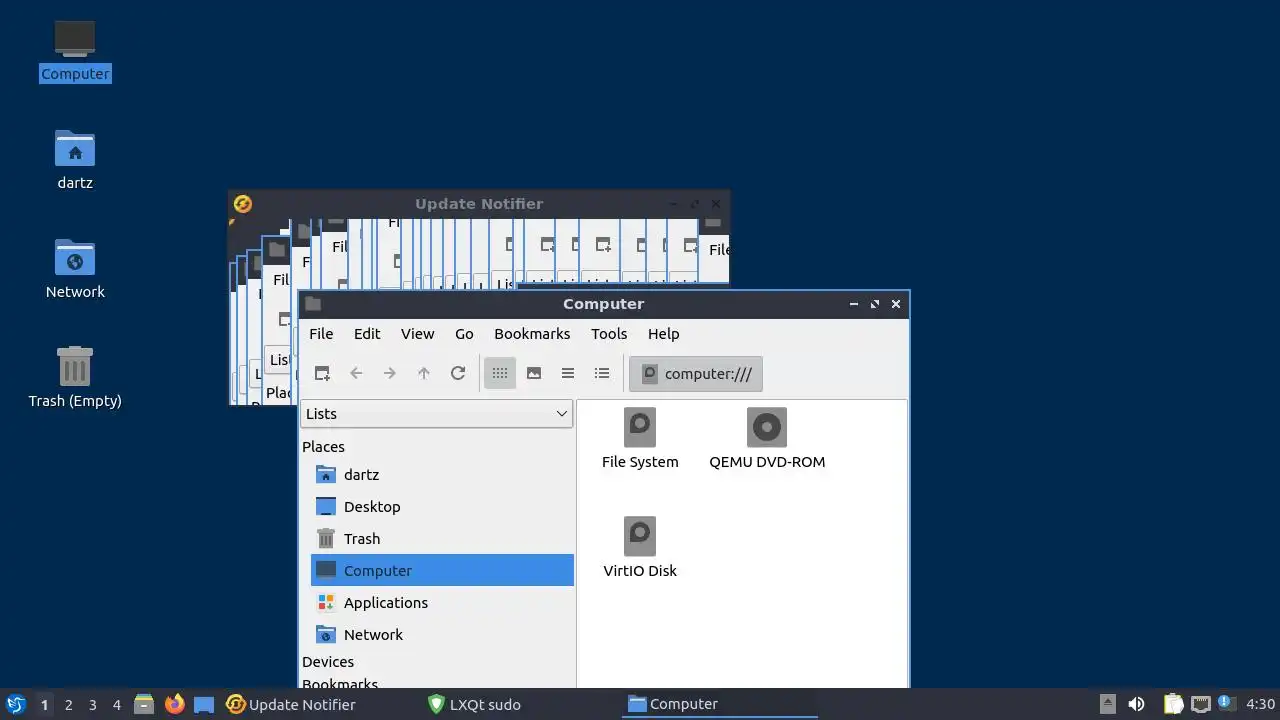Viewport: 1280px width, 720px height.
Task: Select dartz home in Places
Action: coord(442,475)
